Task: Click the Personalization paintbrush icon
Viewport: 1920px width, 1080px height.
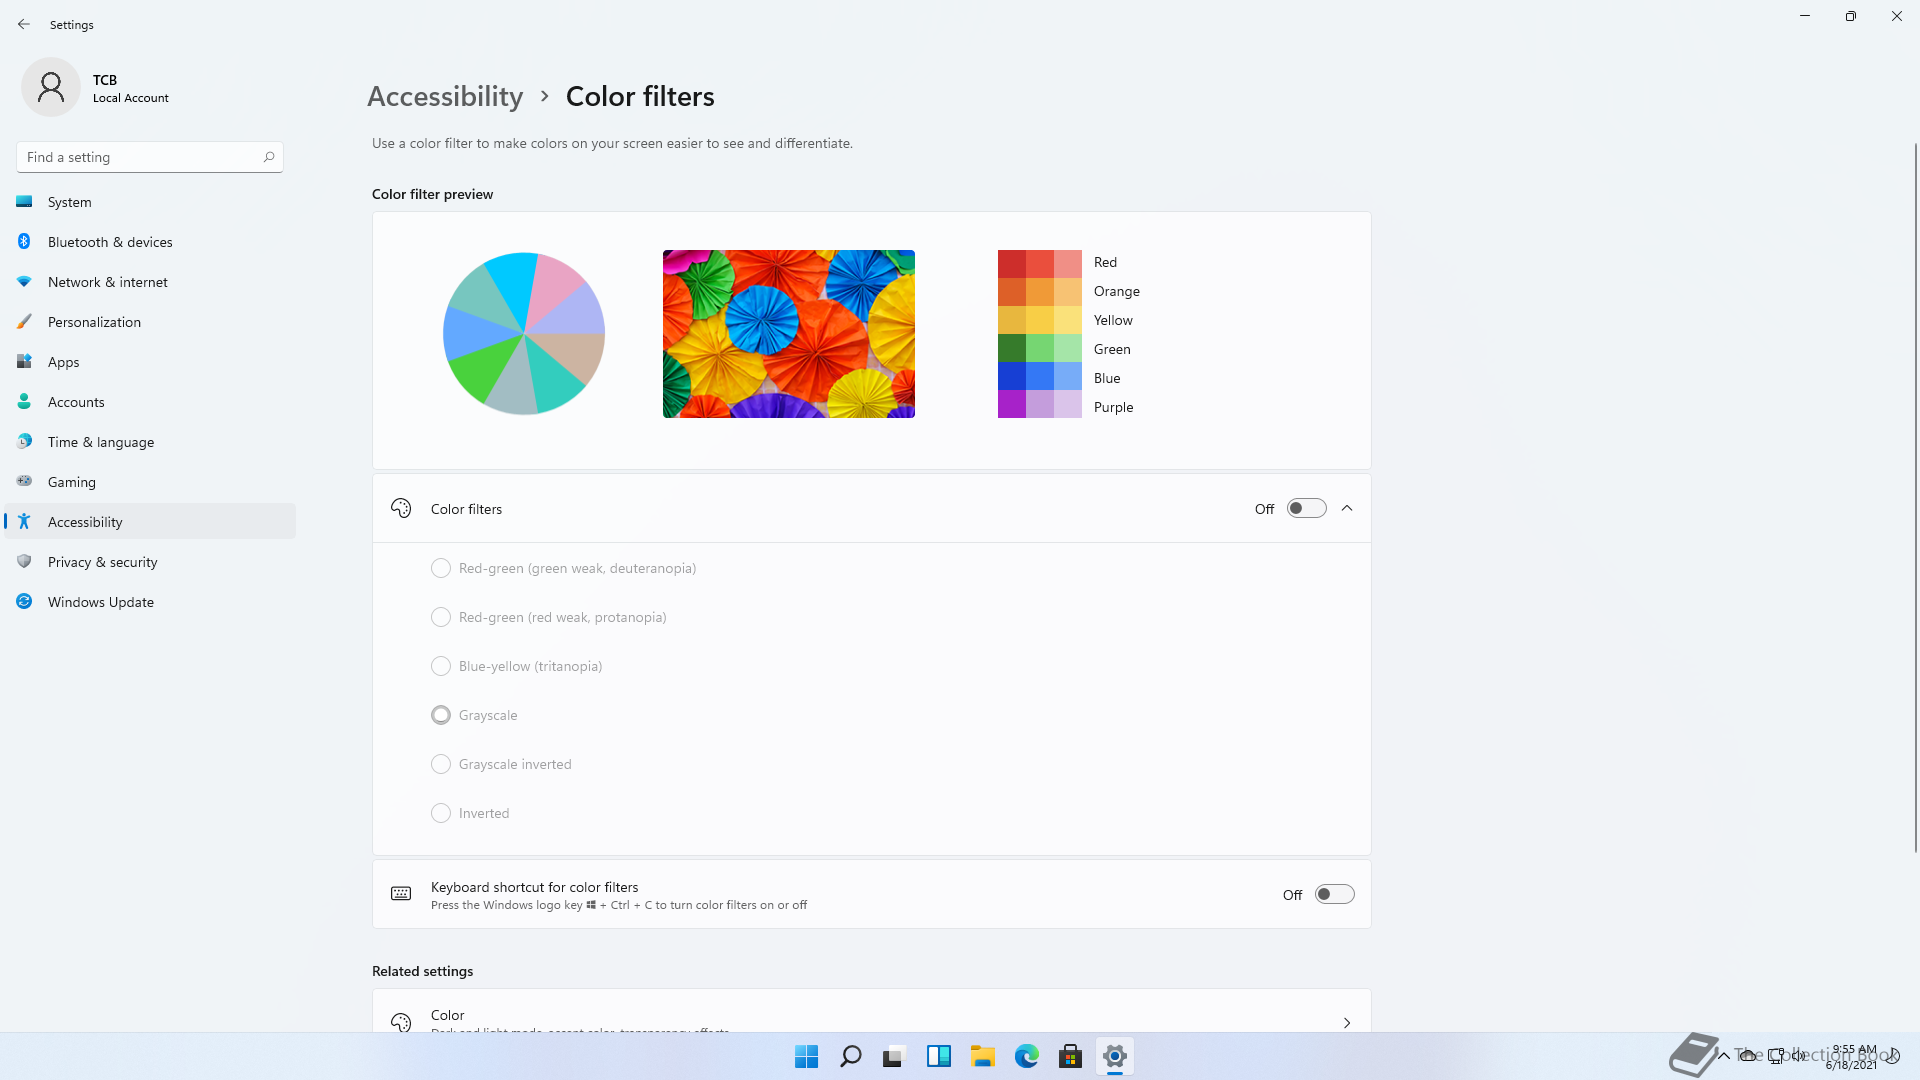Action: coord(24,322)
